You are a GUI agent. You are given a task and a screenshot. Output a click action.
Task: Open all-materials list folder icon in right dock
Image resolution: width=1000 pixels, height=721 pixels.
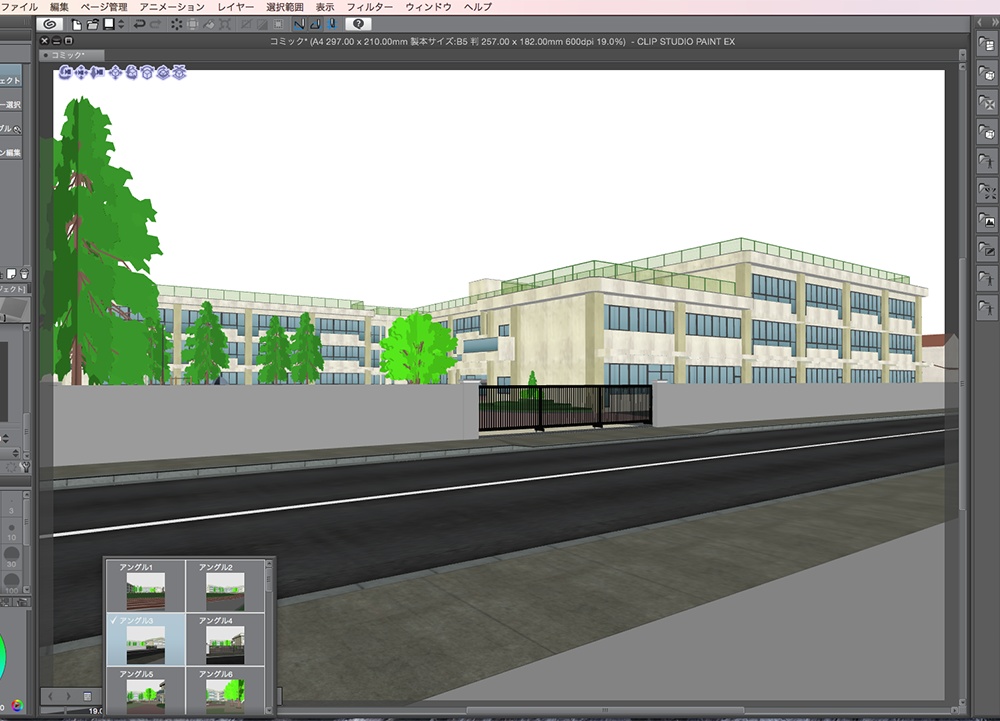click(x=987, y=44)
